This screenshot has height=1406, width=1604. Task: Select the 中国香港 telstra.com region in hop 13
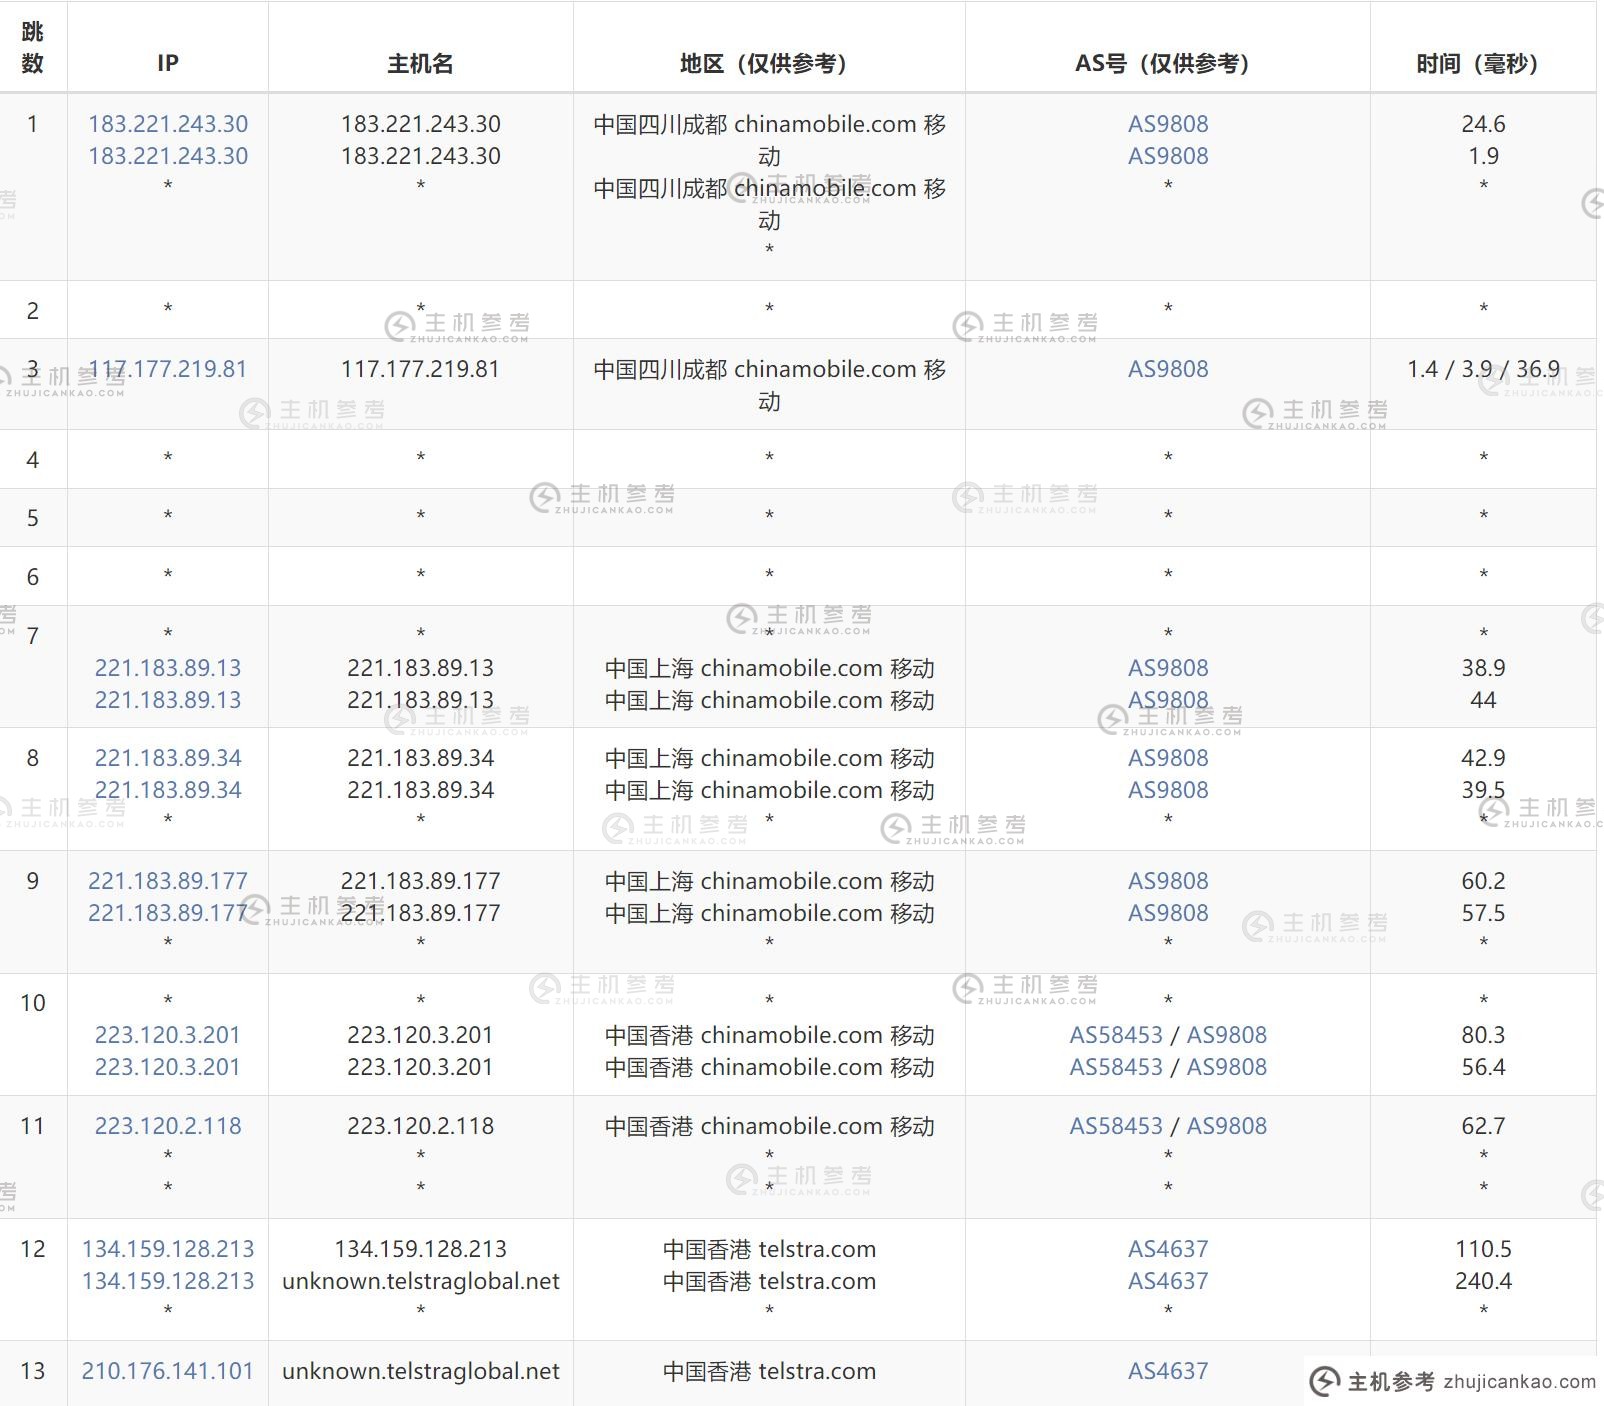click(769, 1371)
